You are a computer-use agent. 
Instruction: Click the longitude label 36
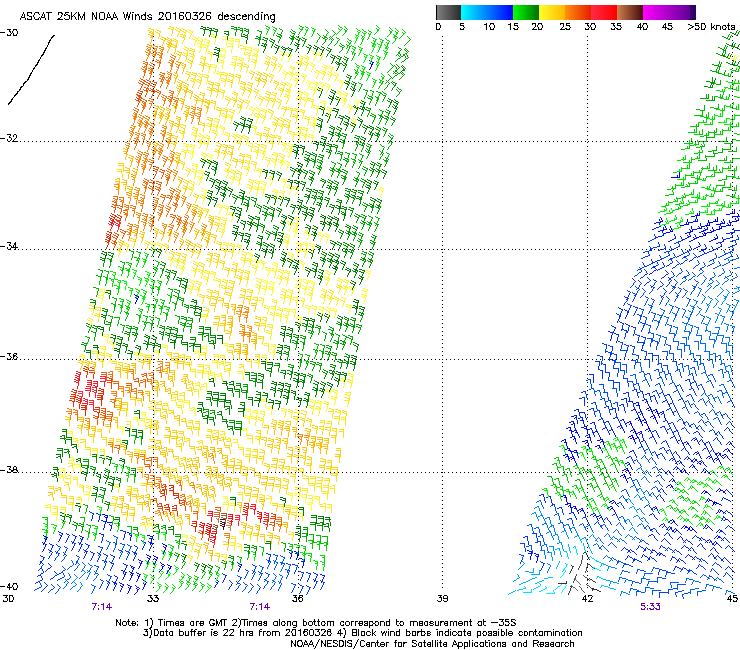pos(297,599)
